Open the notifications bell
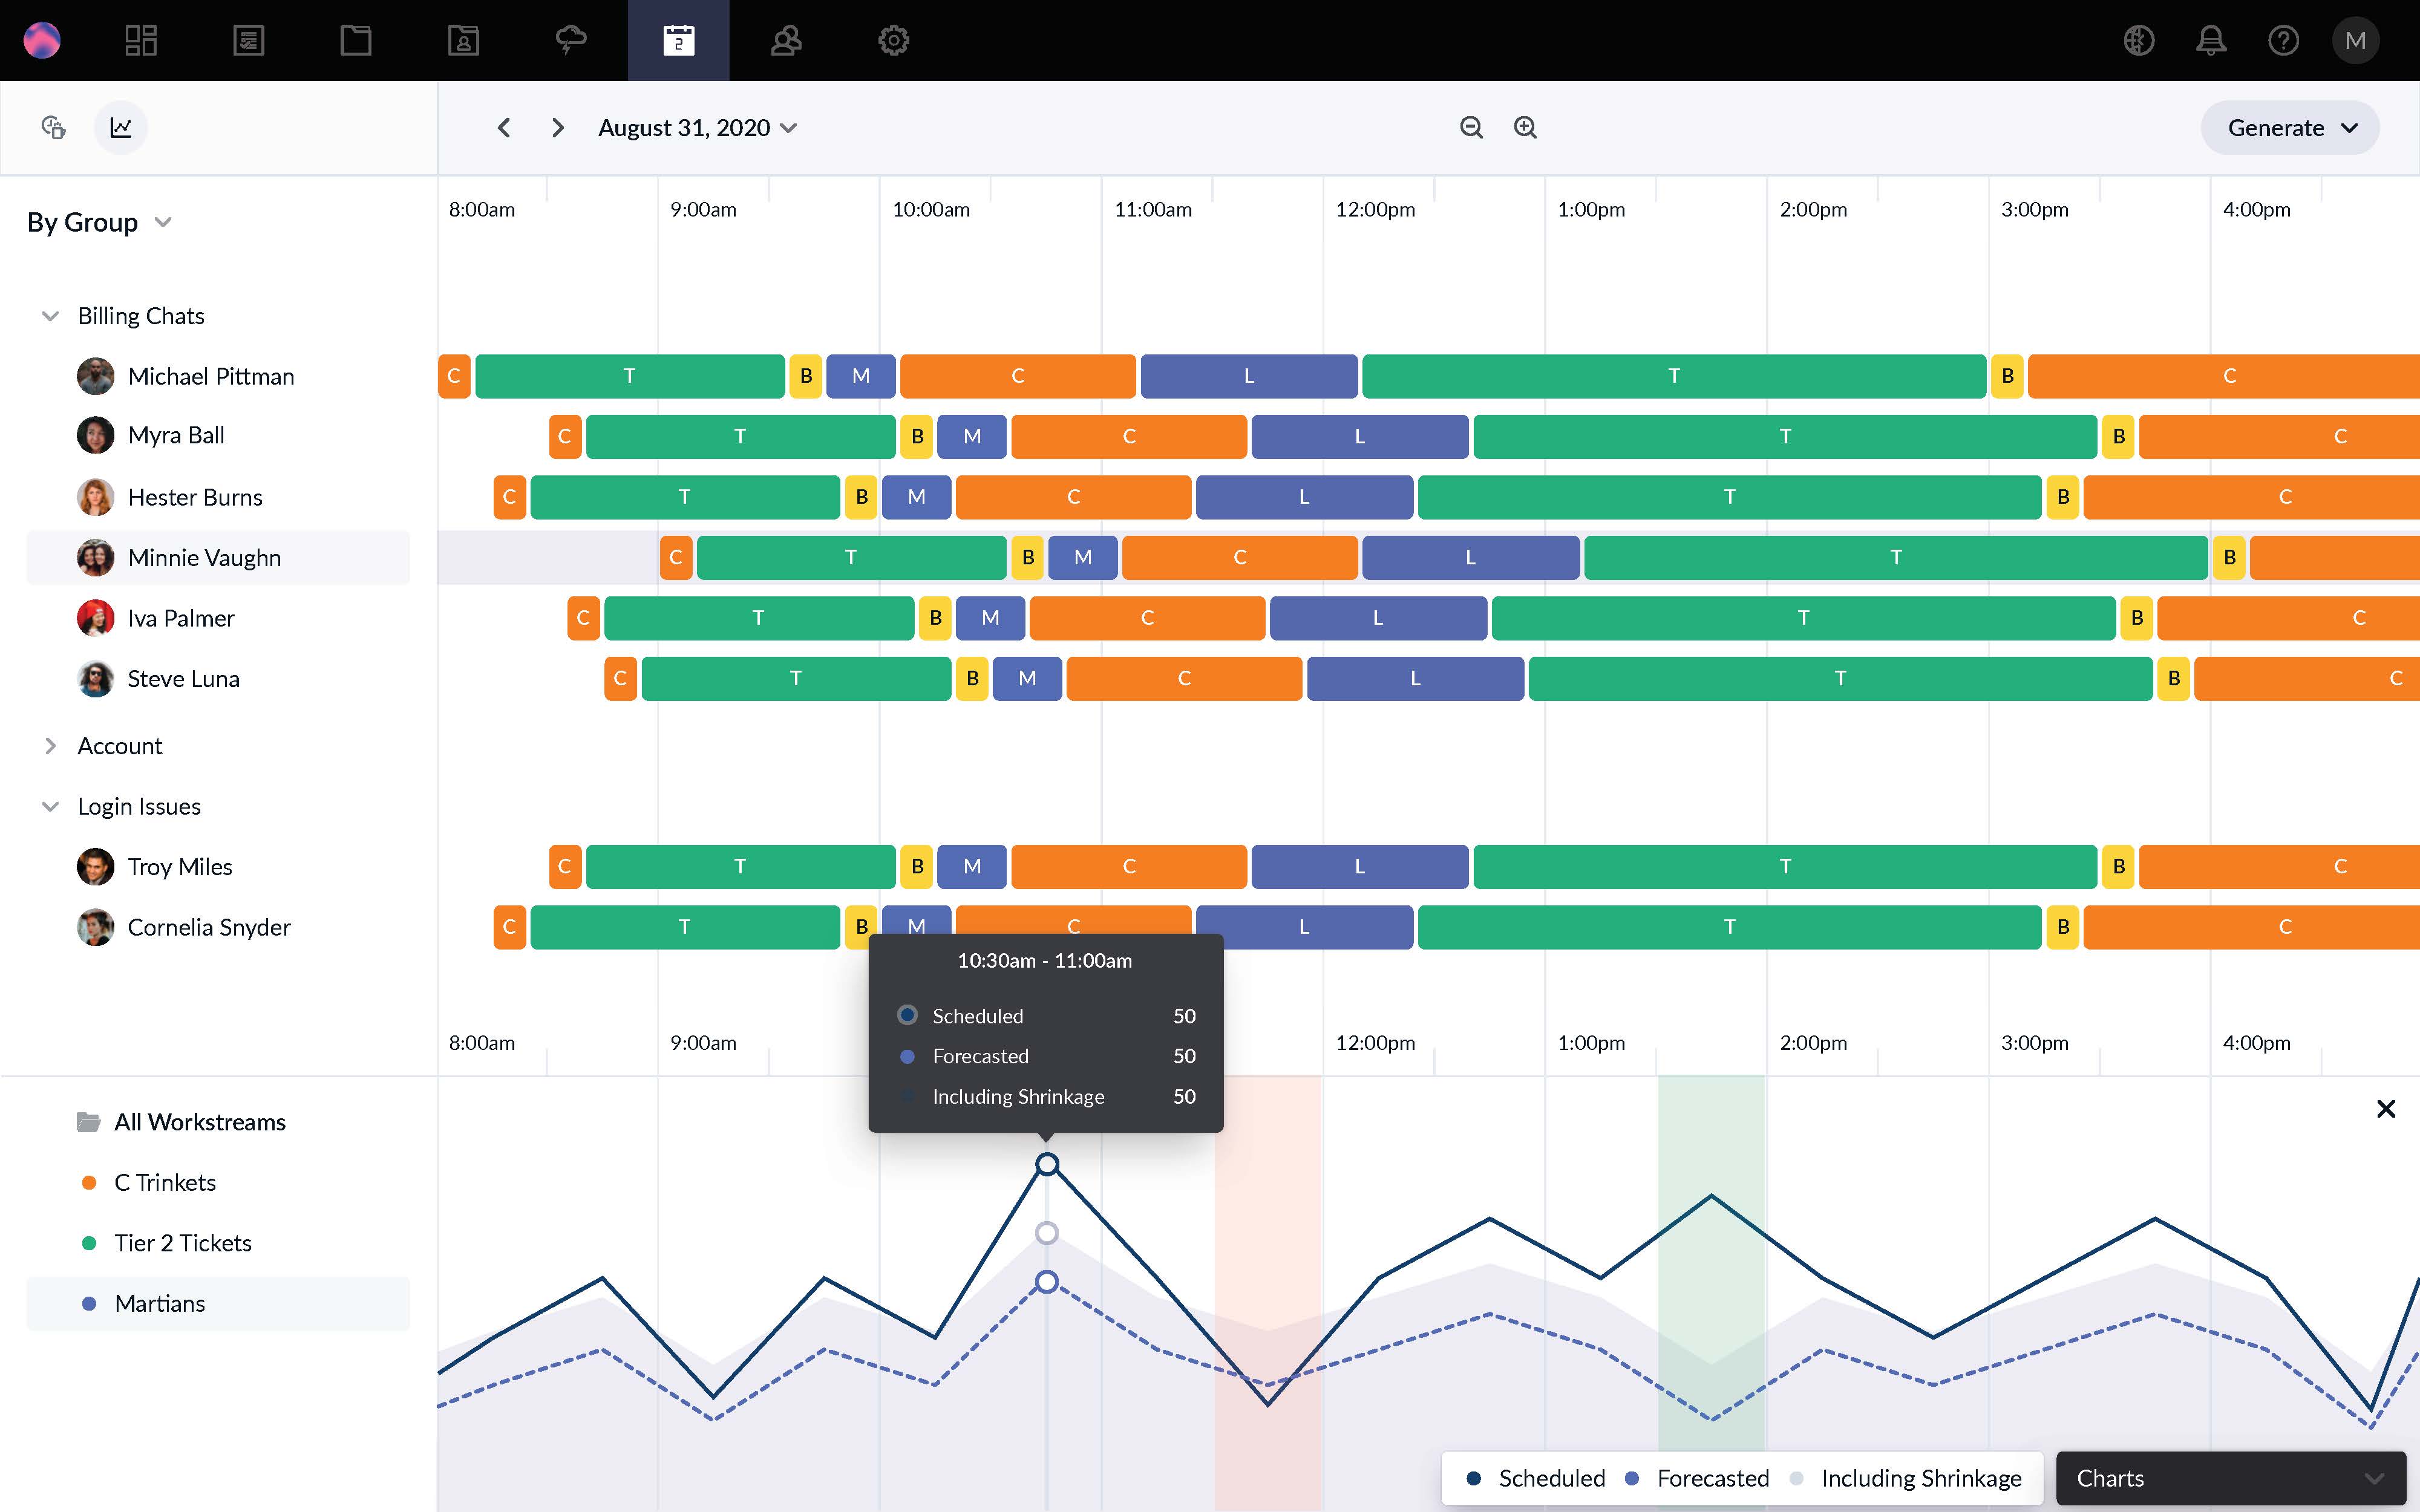The height and width of the screenshot is (1512, 2420). 2211,40
